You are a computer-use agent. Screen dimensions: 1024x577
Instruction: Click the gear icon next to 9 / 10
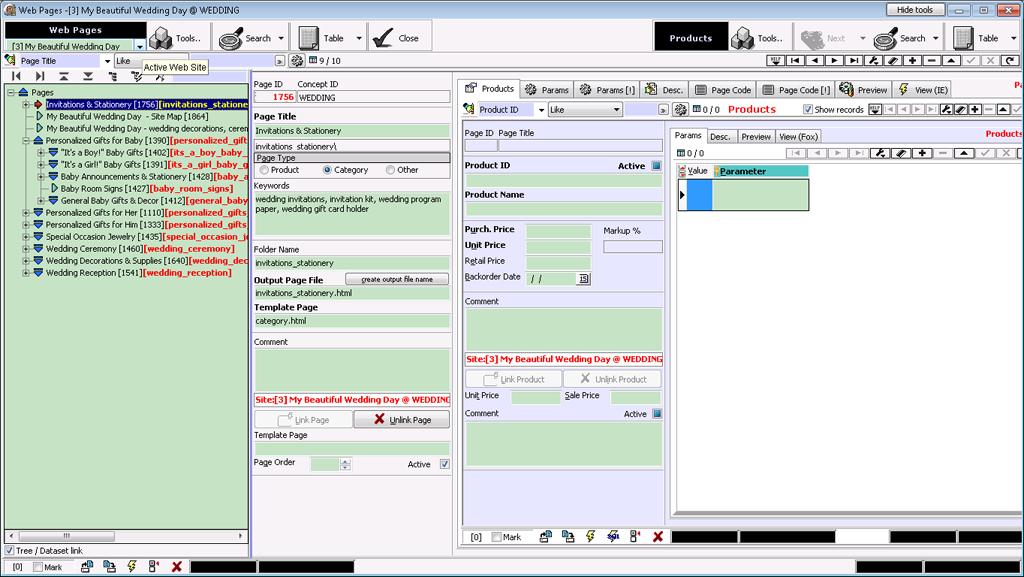[297, 61]
